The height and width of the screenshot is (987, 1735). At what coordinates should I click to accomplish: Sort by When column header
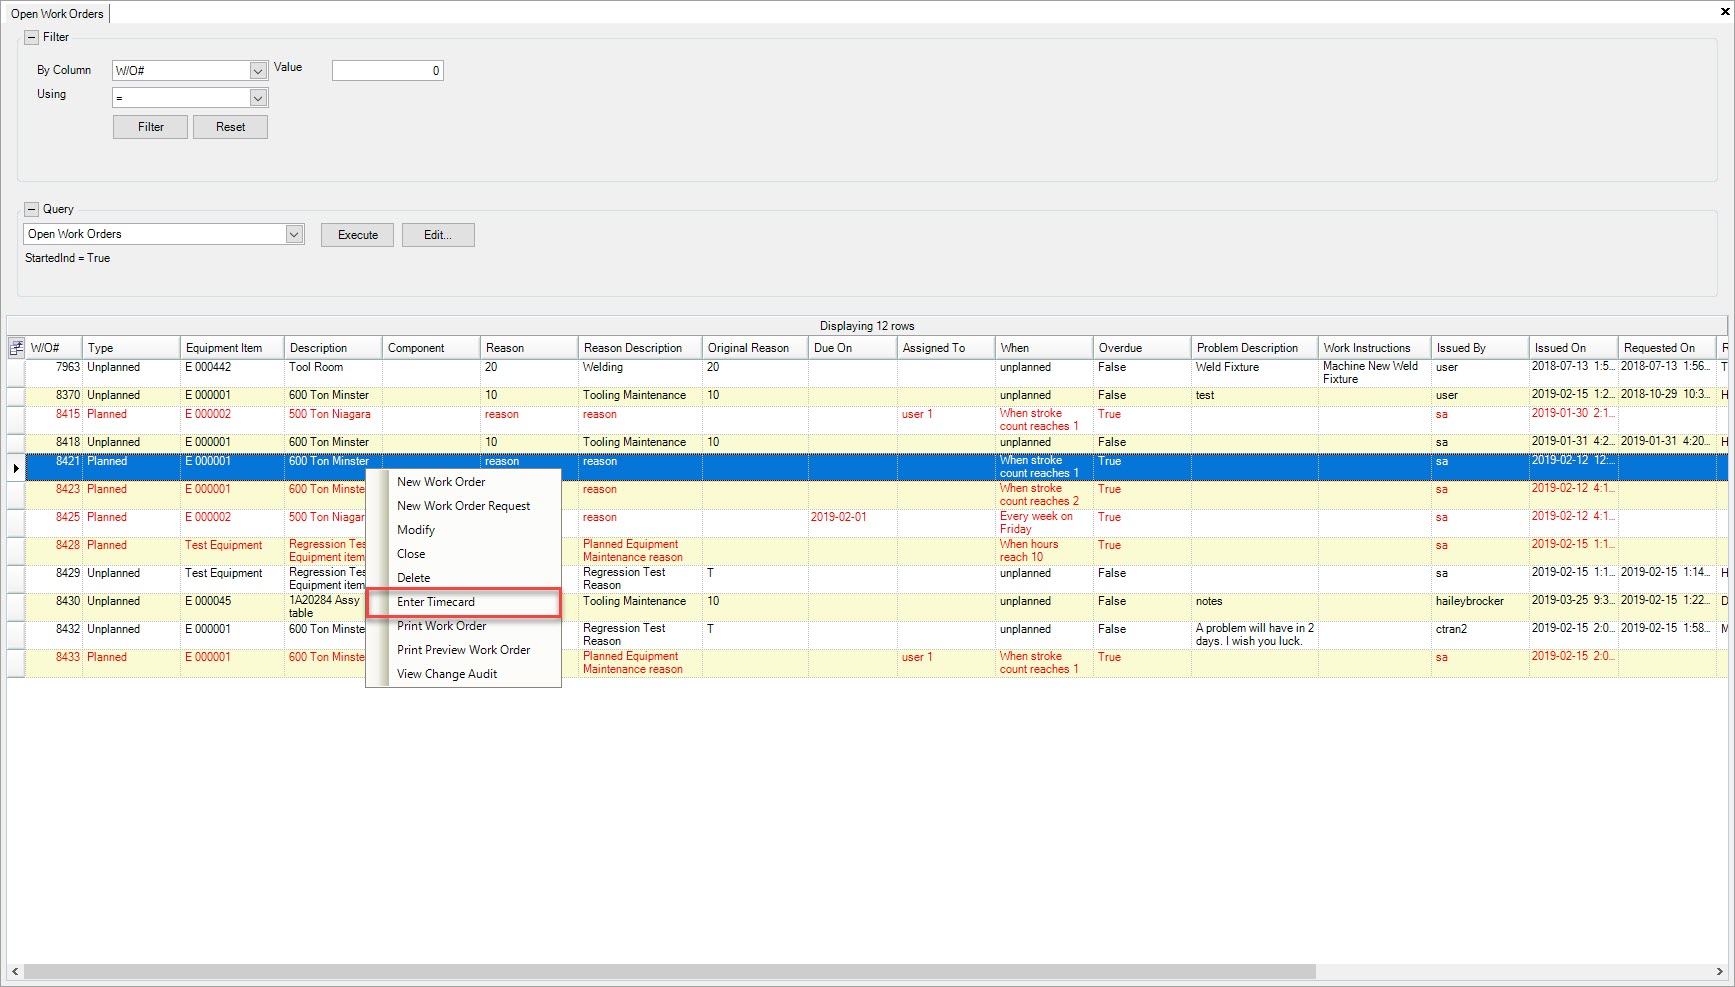pyautogui.click(x=1044, y=348)
